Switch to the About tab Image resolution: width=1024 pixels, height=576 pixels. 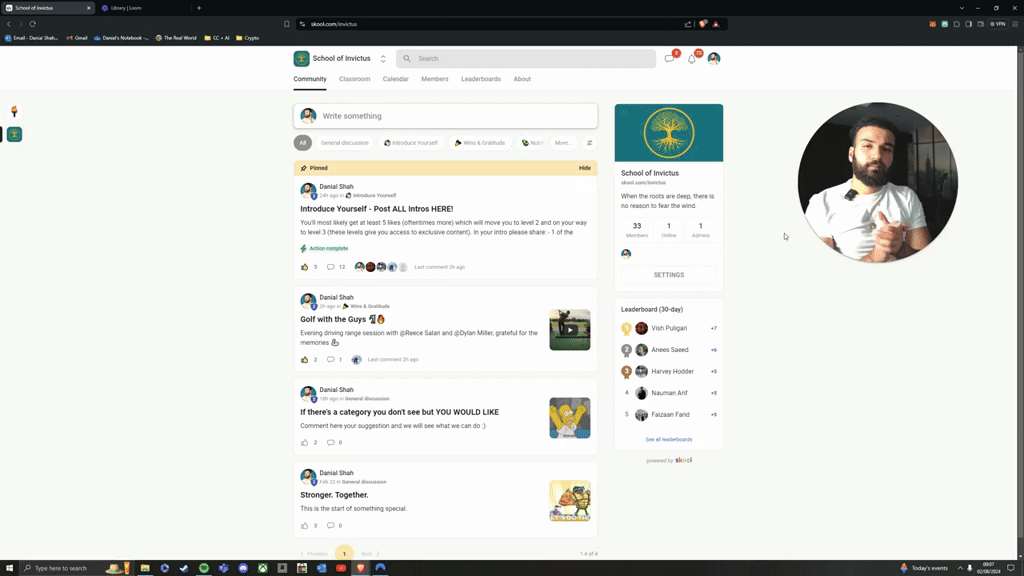click(522, 79)
